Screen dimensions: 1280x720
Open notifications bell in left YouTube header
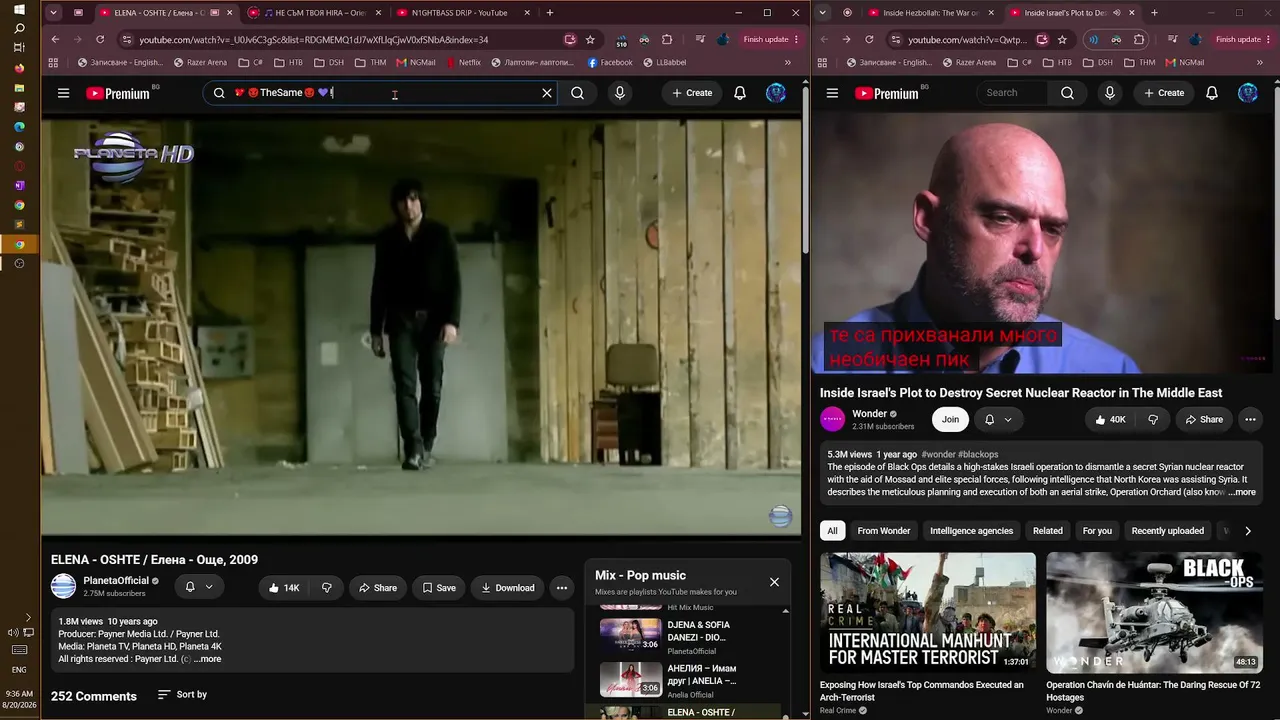tap(740, 93)
